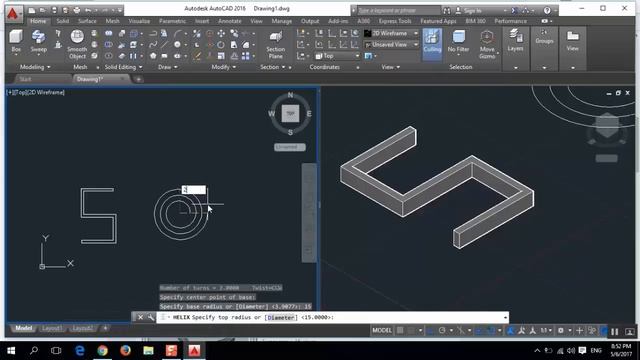The width and height of the screenshot is (640, 360).
Task: Click the Help question mark icon
Action: coord(547,10)
